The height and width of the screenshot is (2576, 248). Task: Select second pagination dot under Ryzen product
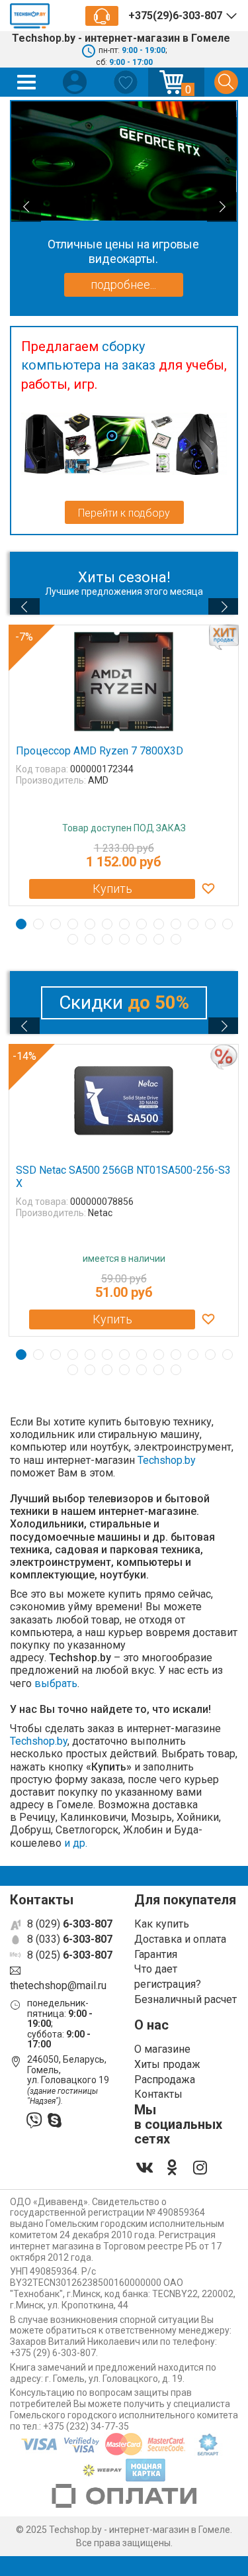pos(38,924)
